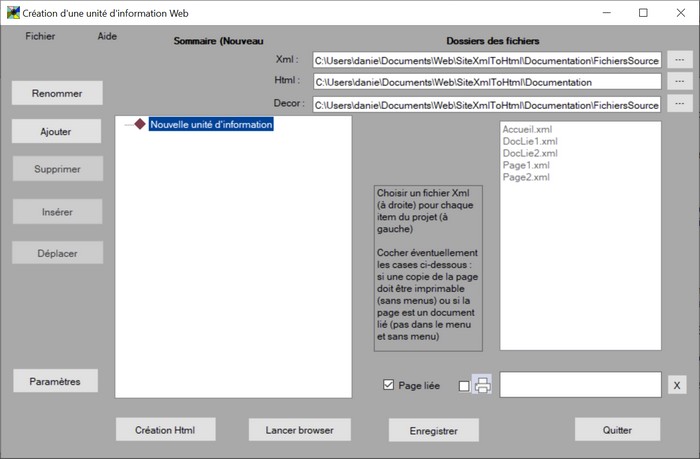Click in the Xml folder path field
Viewport: 700px width, 459px height.
click(x=486, y=59)
